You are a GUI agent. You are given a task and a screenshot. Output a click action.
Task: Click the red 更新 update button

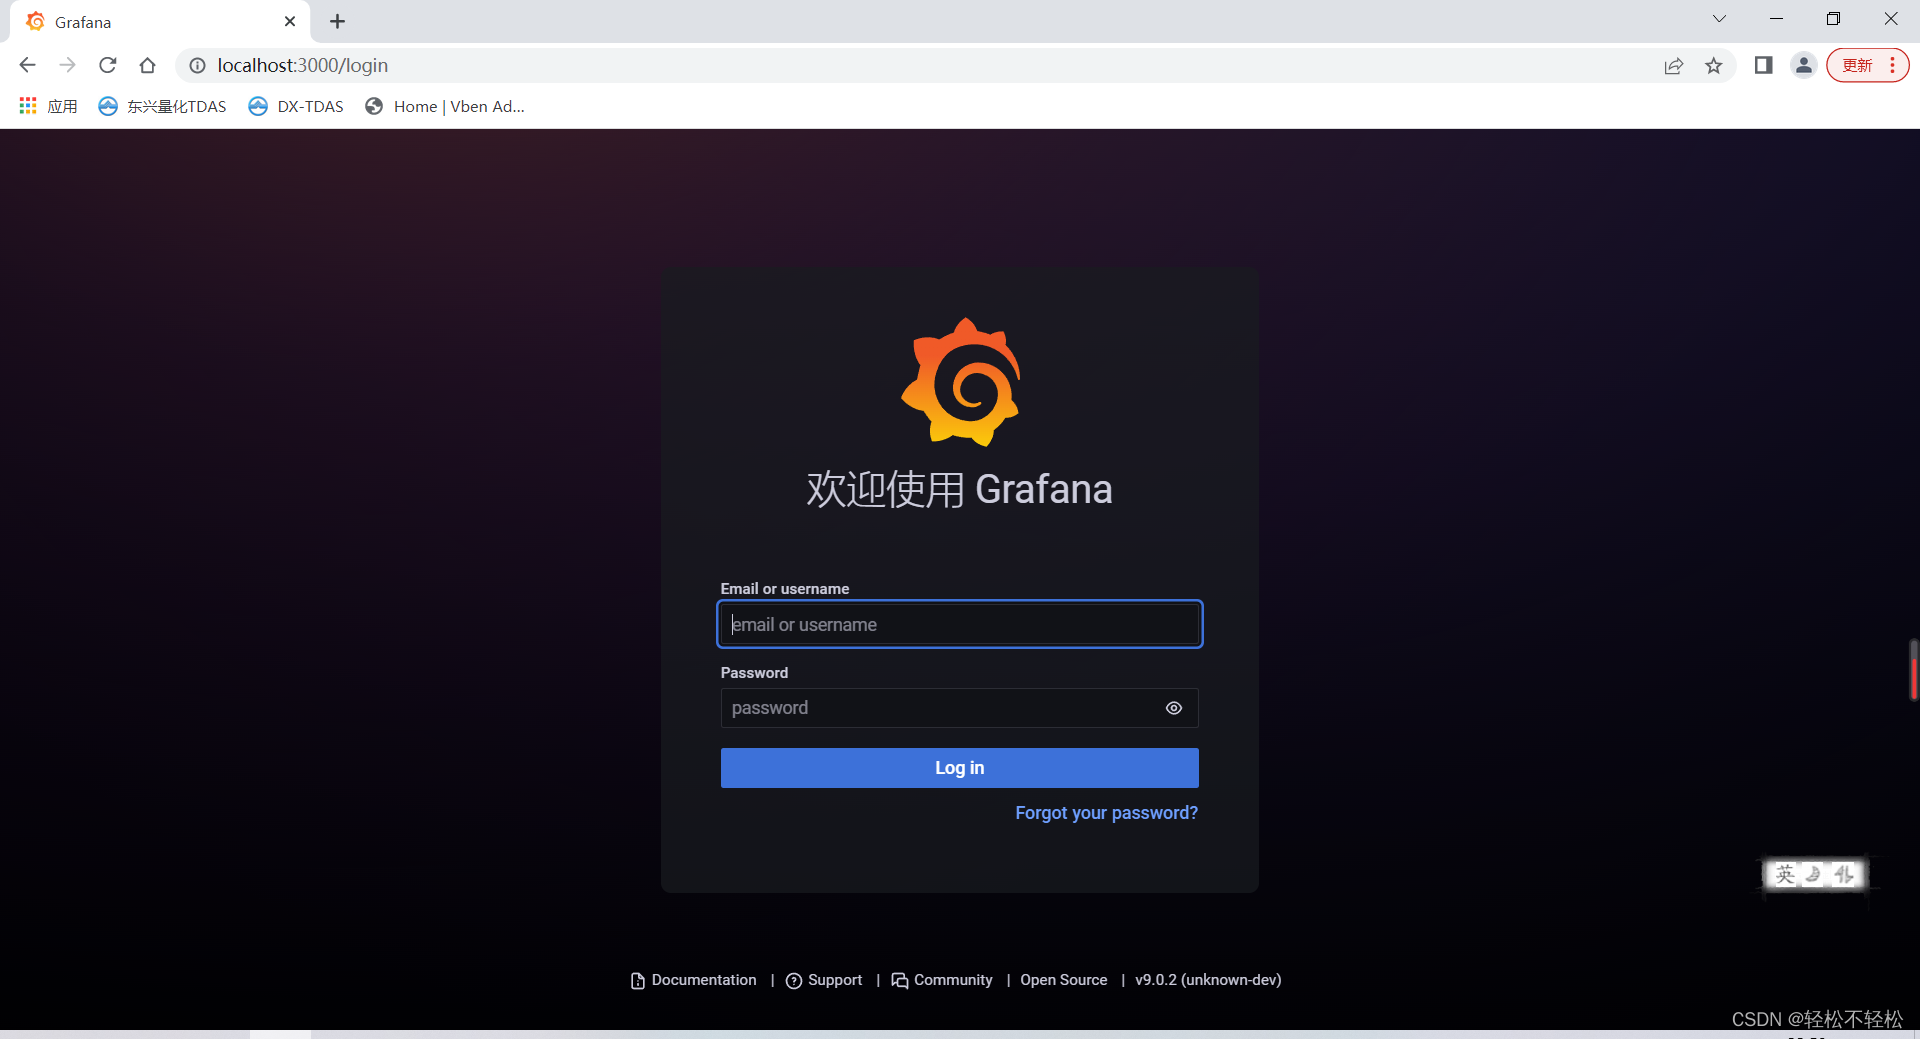point(1857,65)
